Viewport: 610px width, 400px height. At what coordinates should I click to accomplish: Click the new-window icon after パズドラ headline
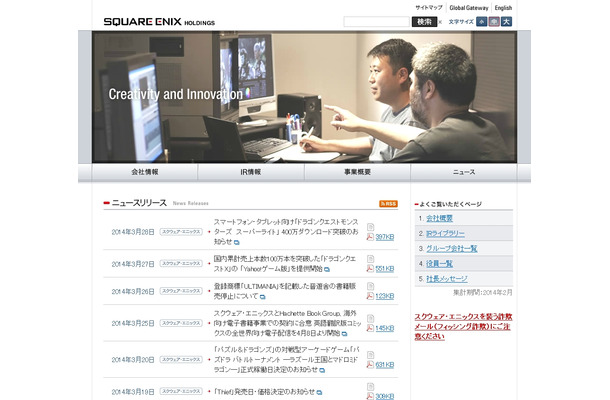pyautogui.click(x=322, y=370)
